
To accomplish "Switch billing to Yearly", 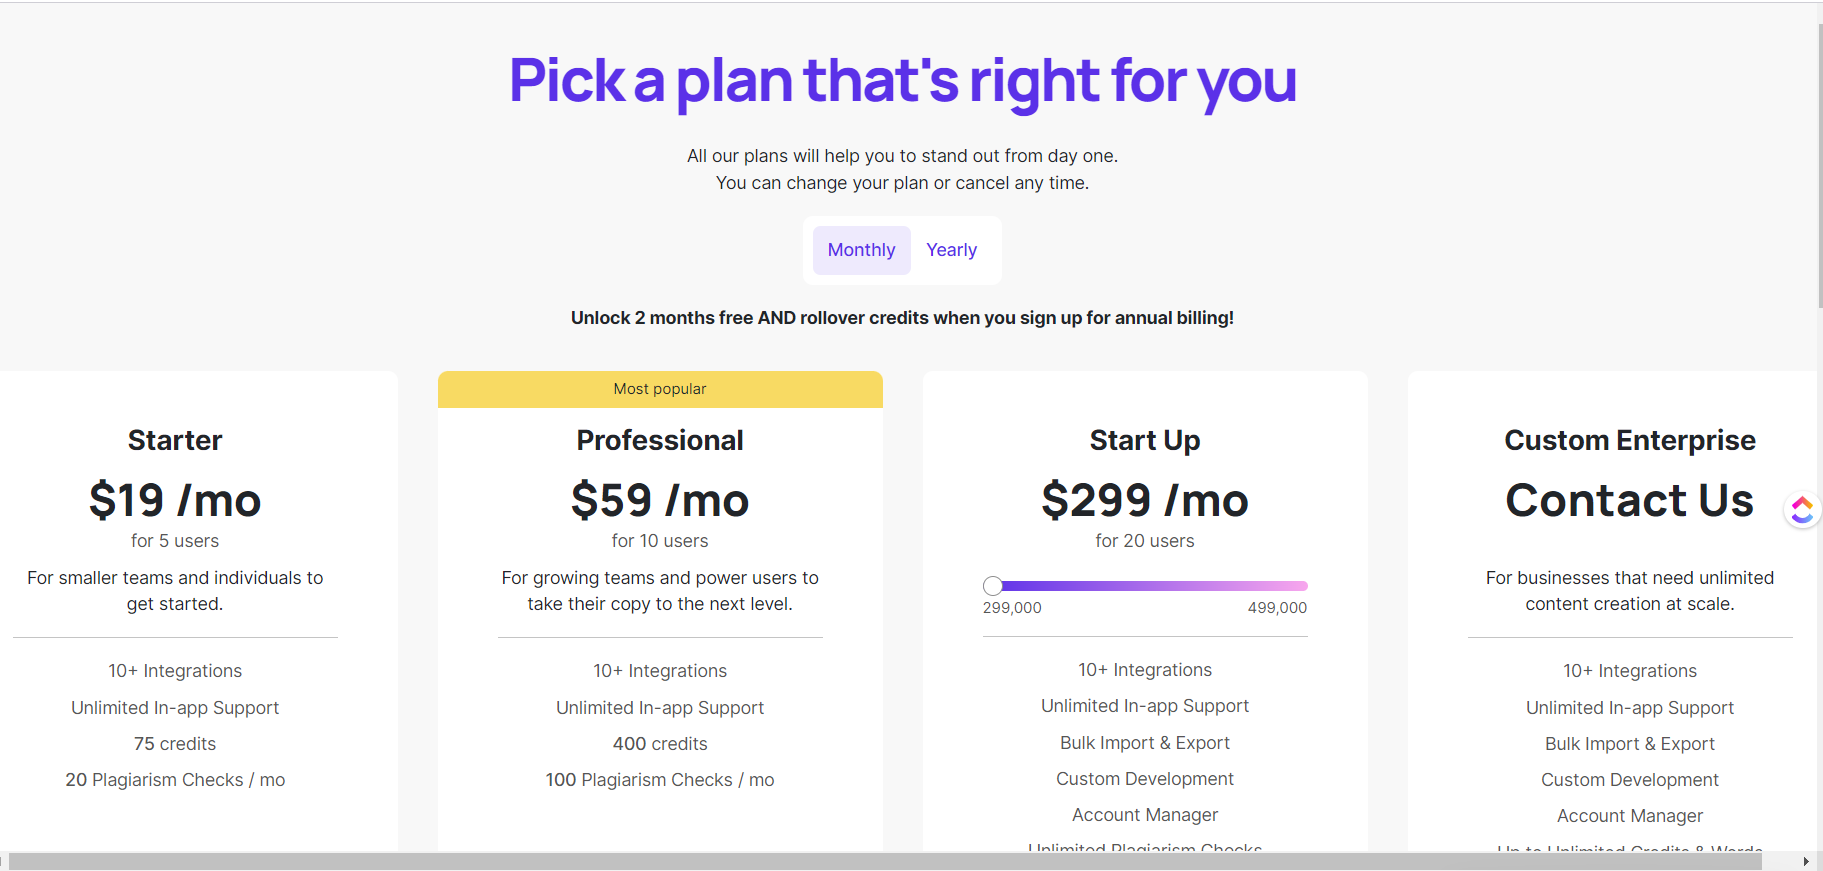I will point(951,250).
